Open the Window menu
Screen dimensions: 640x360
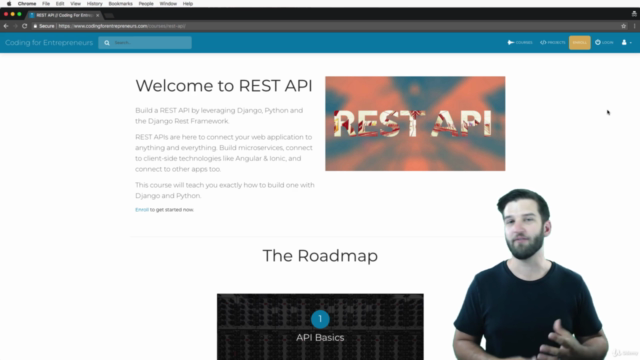point(168,4)
